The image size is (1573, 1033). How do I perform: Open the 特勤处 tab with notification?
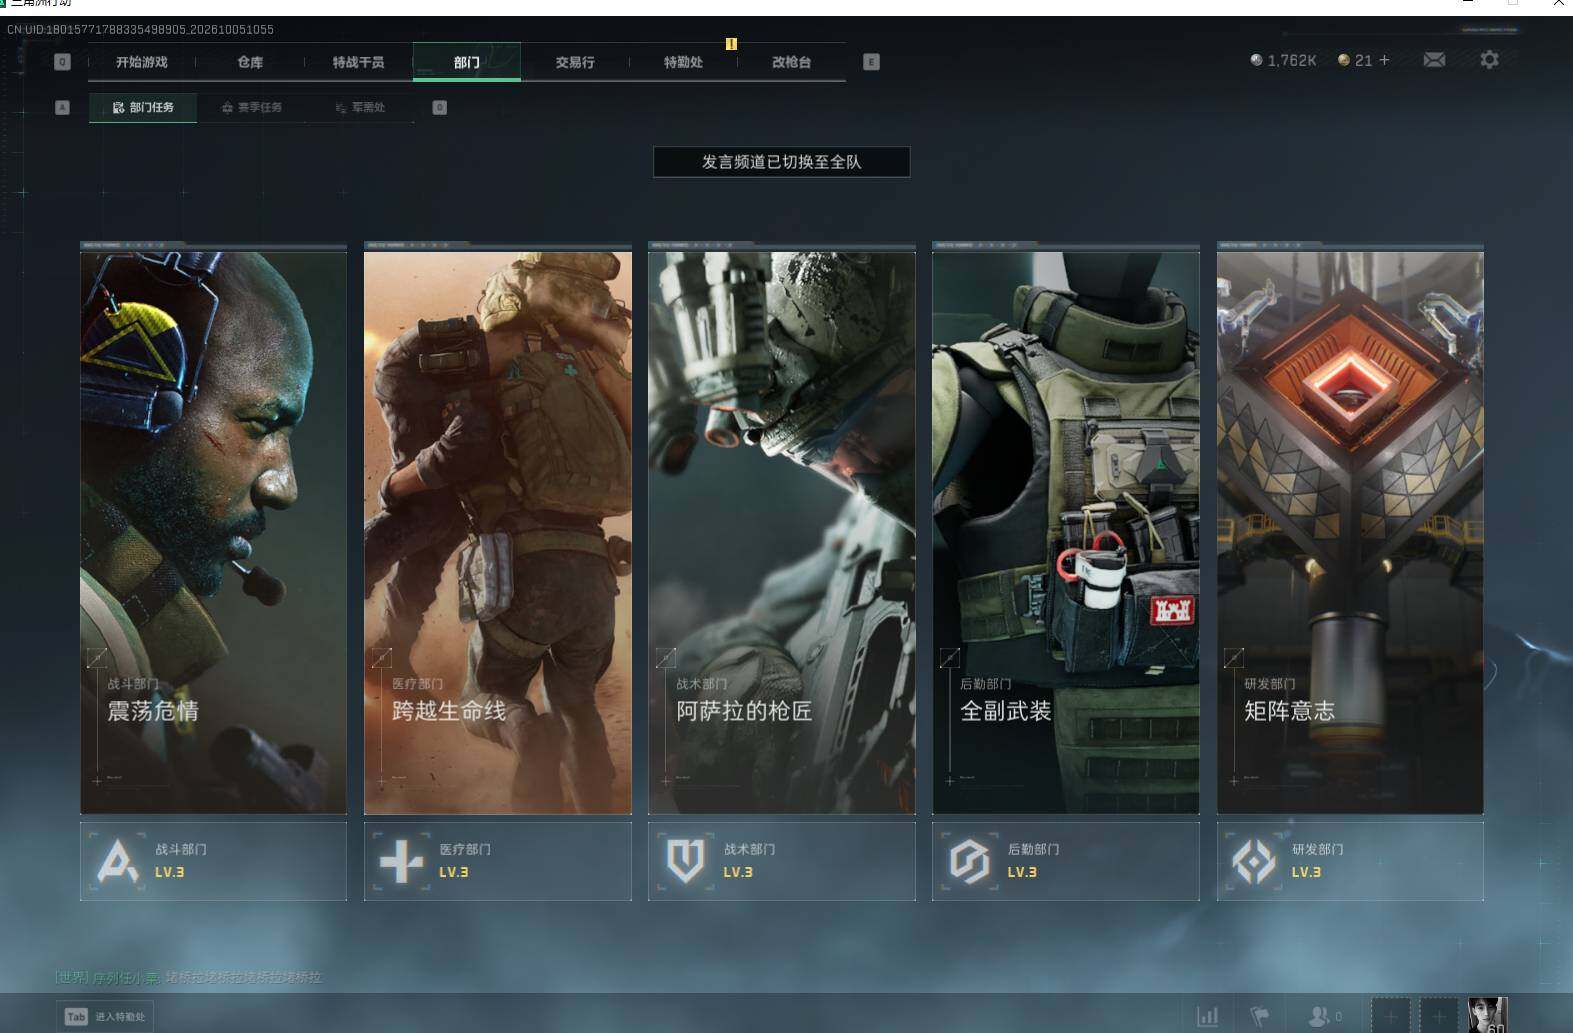(683, 62)
